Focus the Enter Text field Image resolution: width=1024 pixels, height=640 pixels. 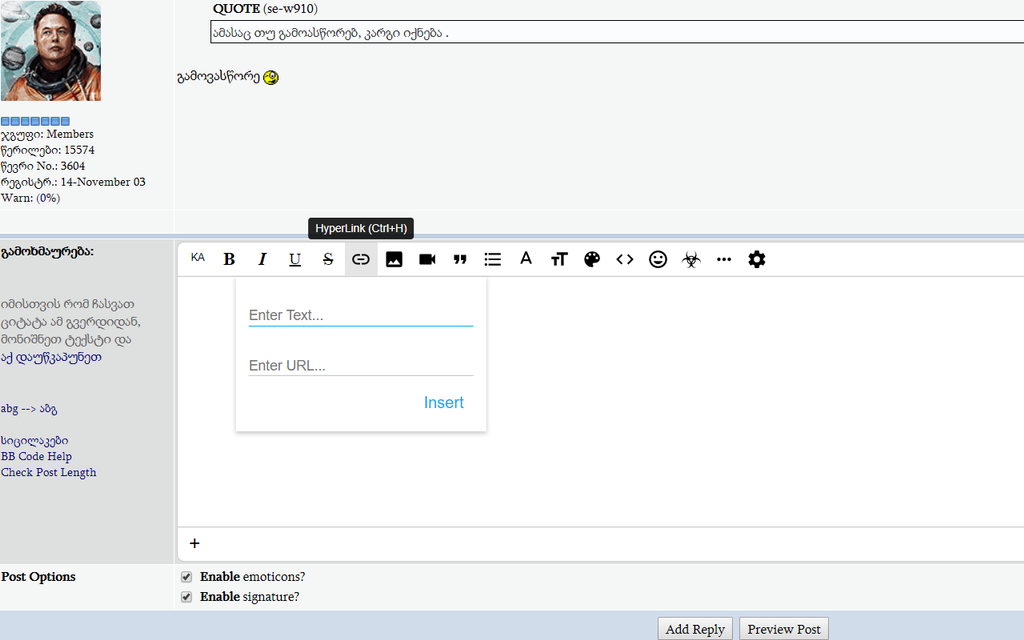point(360,315)
